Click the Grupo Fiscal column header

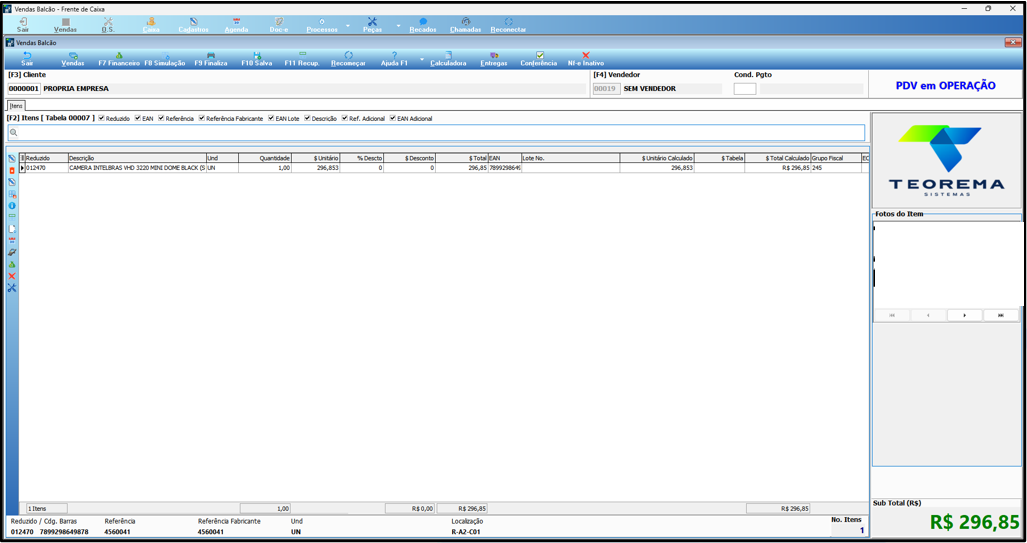(836, 159)
